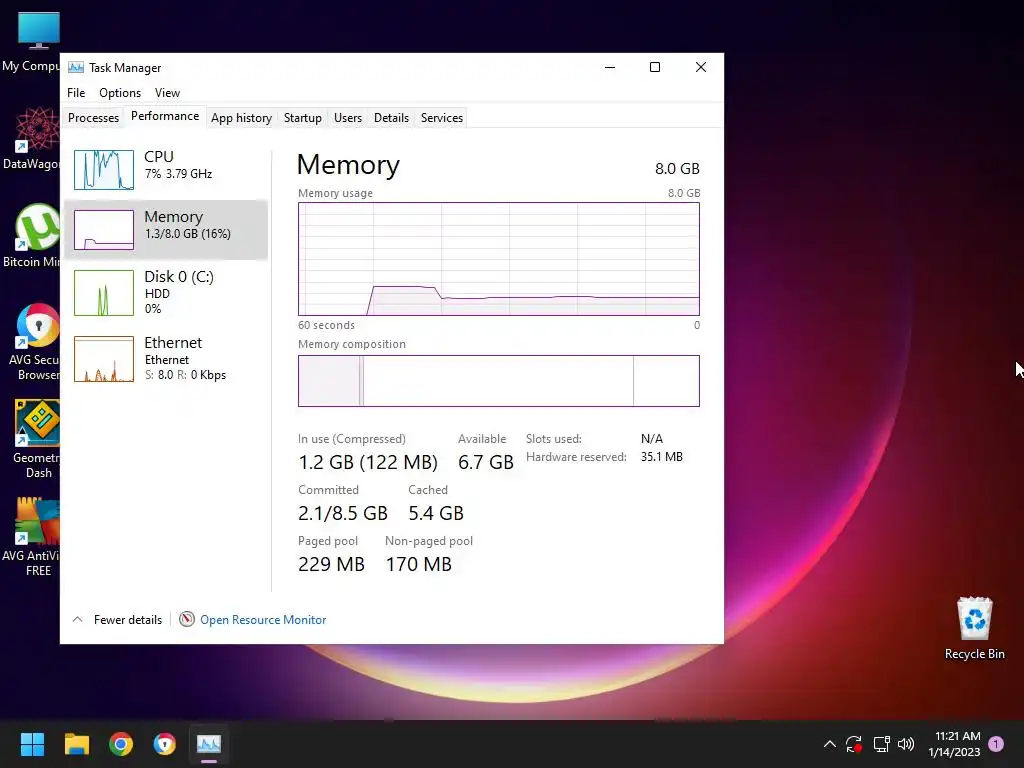Click Open Resource Monitor link
1024x768 pixels.
(263, 620)
